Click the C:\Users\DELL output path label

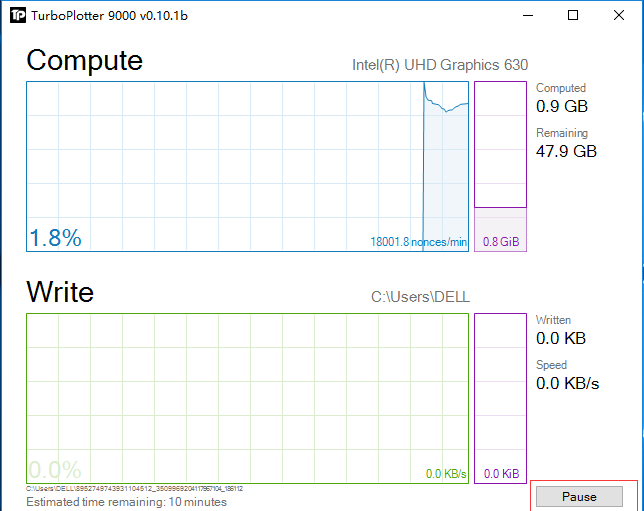point(420,297)
